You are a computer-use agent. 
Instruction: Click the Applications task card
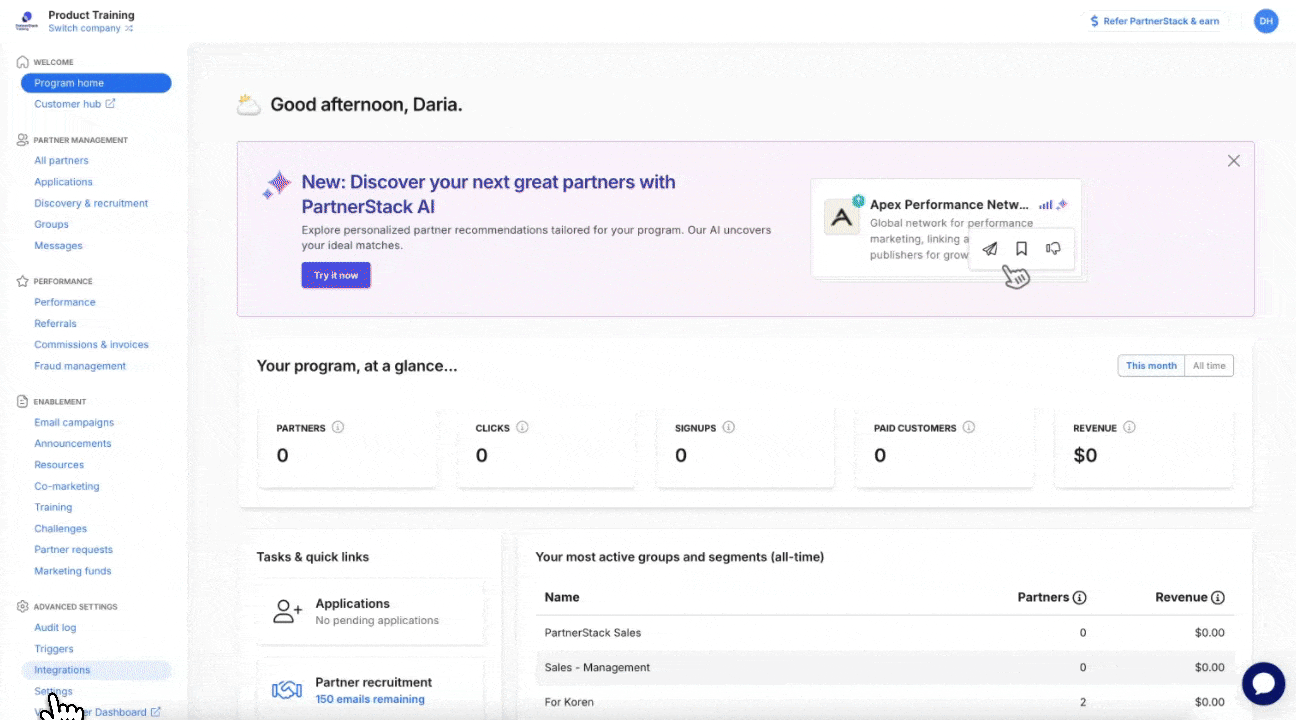371,612
